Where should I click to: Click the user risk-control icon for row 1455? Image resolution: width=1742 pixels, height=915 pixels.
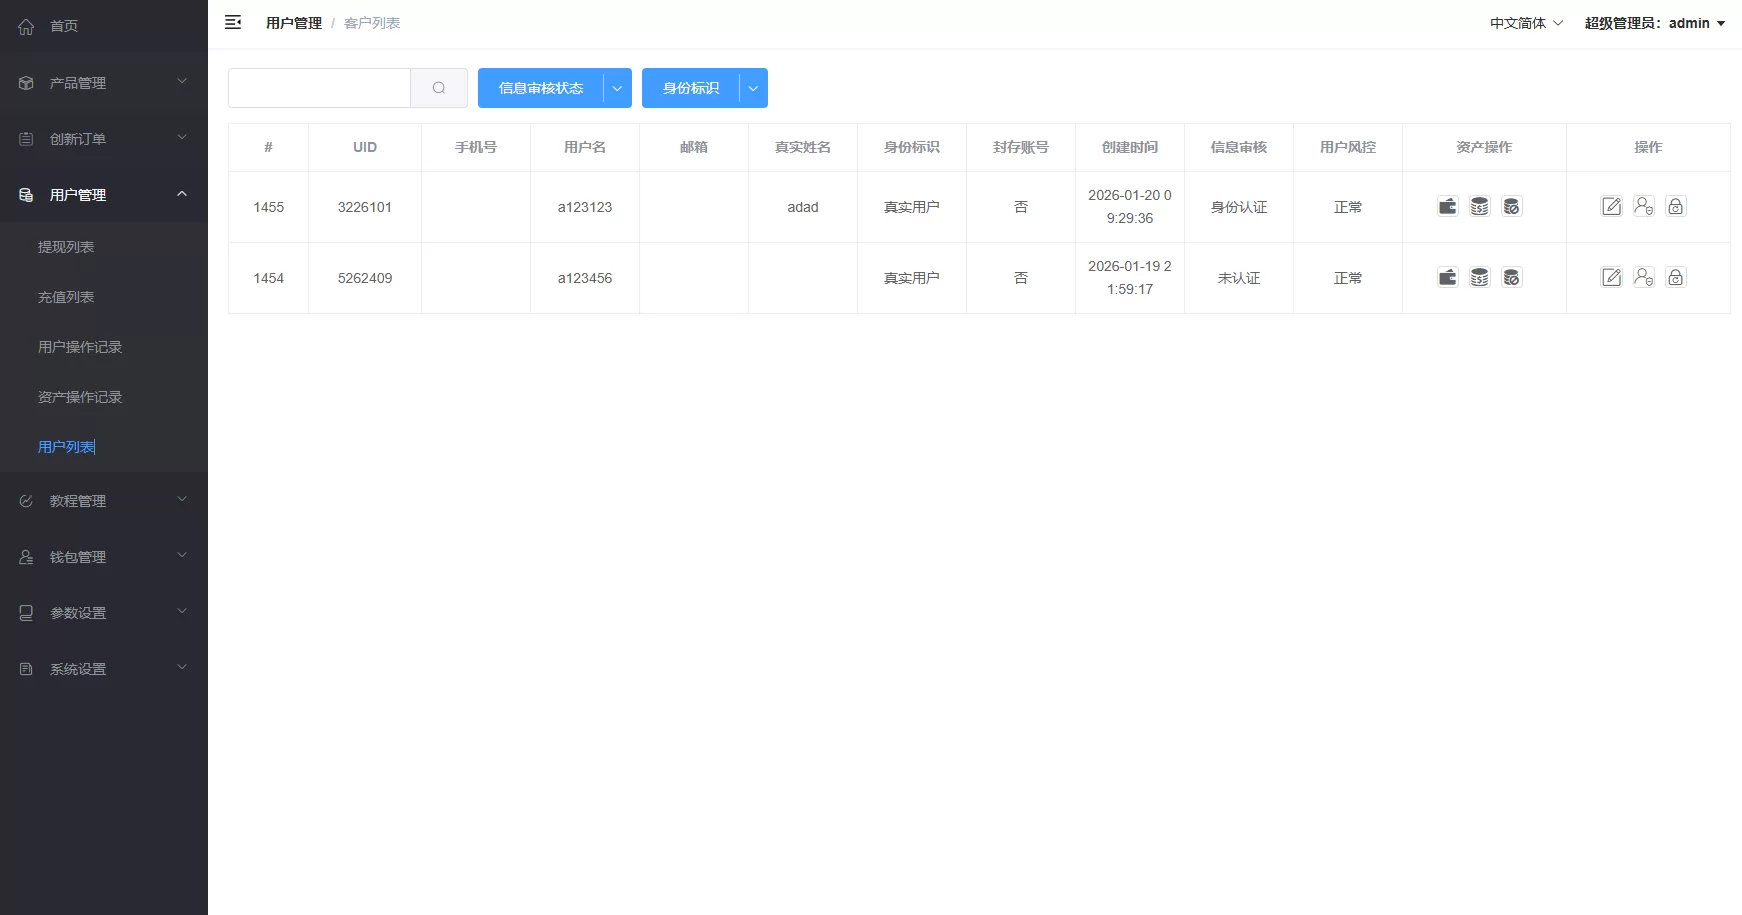click(1644, 206)
